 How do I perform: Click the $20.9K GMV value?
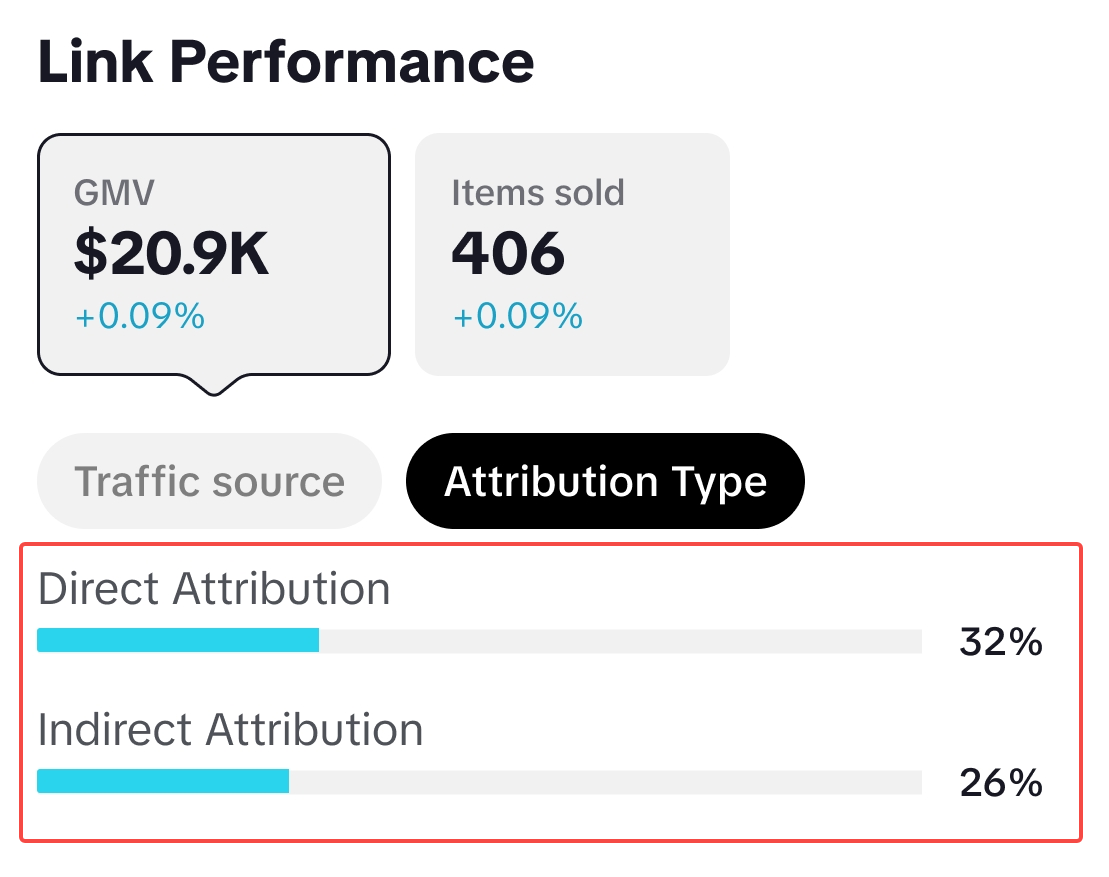[172, 254]
